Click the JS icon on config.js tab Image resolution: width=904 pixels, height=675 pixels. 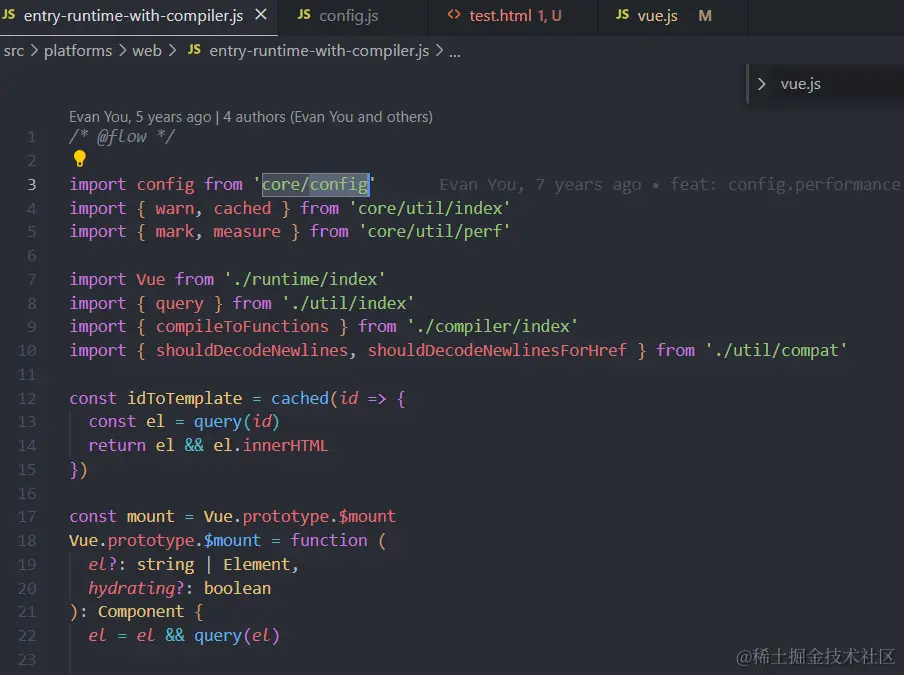(x=304, y=14)
